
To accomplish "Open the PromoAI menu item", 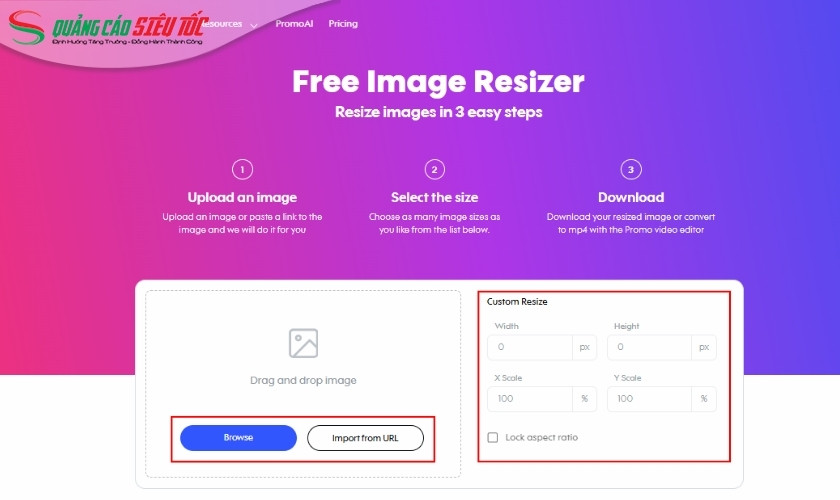I will click(x=294, y=24).
